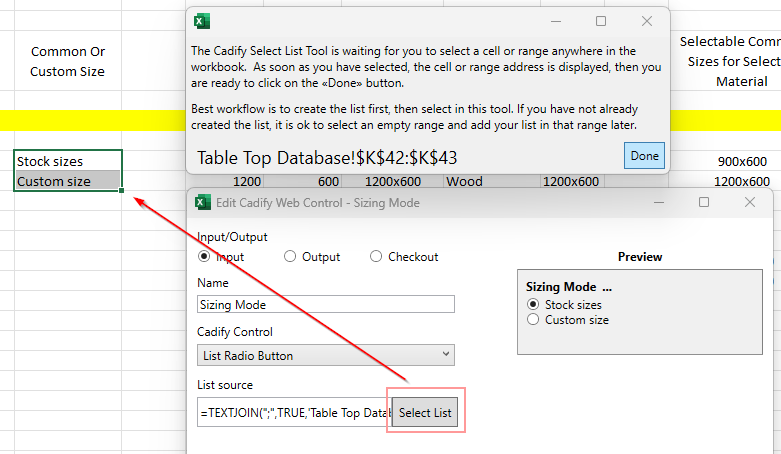The width and height of the screenshot is (781, 454).
Task: Choose Custom size radio in Preview
Action: tap(533, 319)
